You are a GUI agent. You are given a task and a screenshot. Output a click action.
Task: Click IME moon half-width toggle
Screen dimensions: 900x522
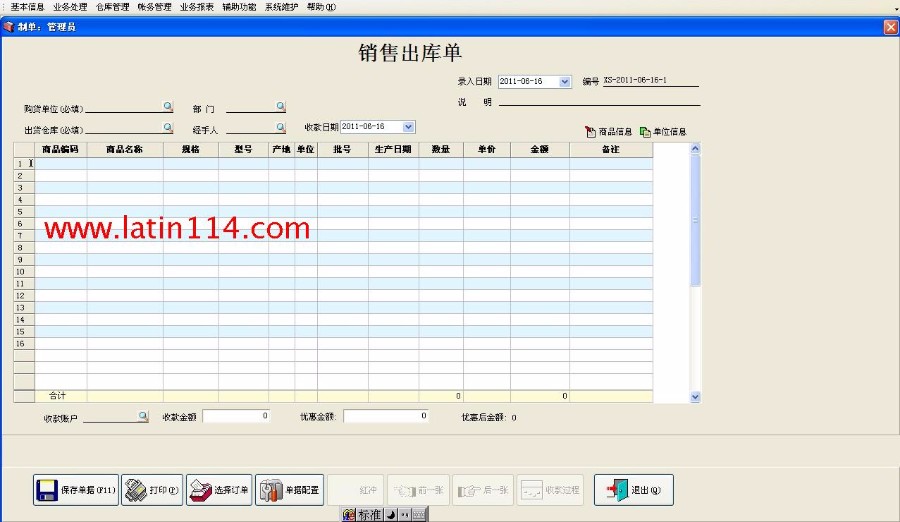coord(391,515)
